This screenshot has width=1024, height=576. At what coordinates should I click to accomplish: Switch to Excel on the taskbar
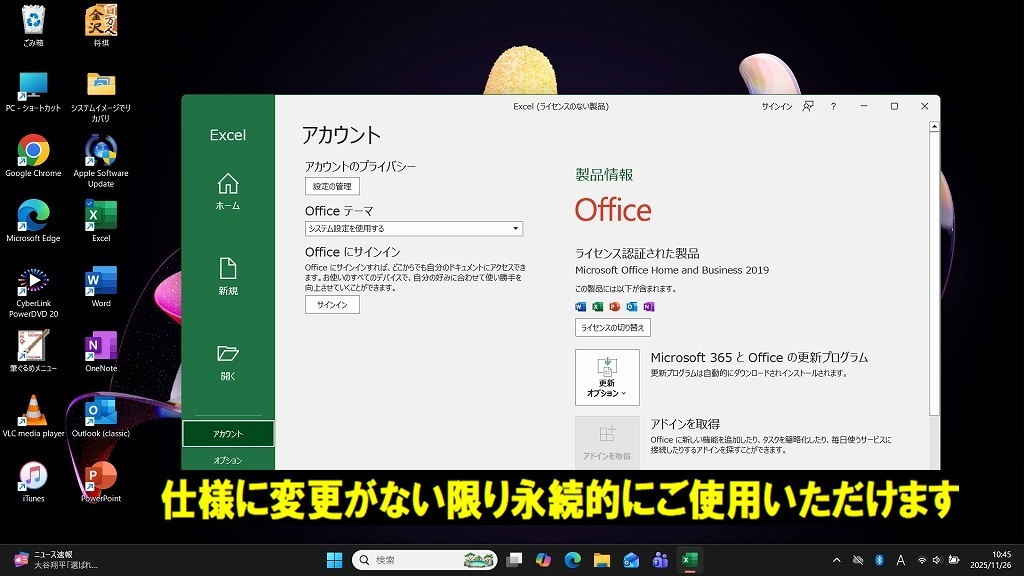690,560
